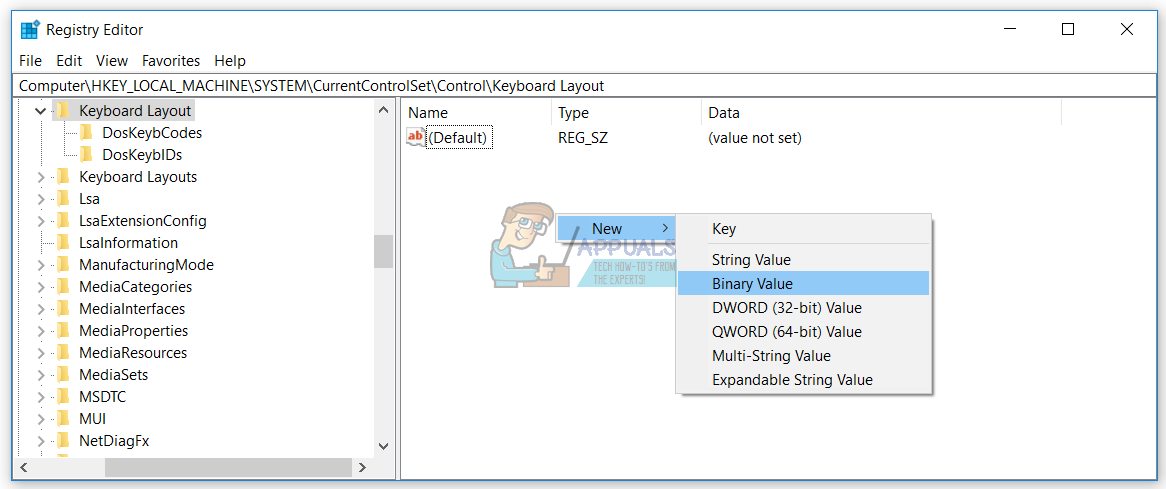The image size is (1166, 489).
Task: Open the Favorites menu
Action: tap(171, 61)
